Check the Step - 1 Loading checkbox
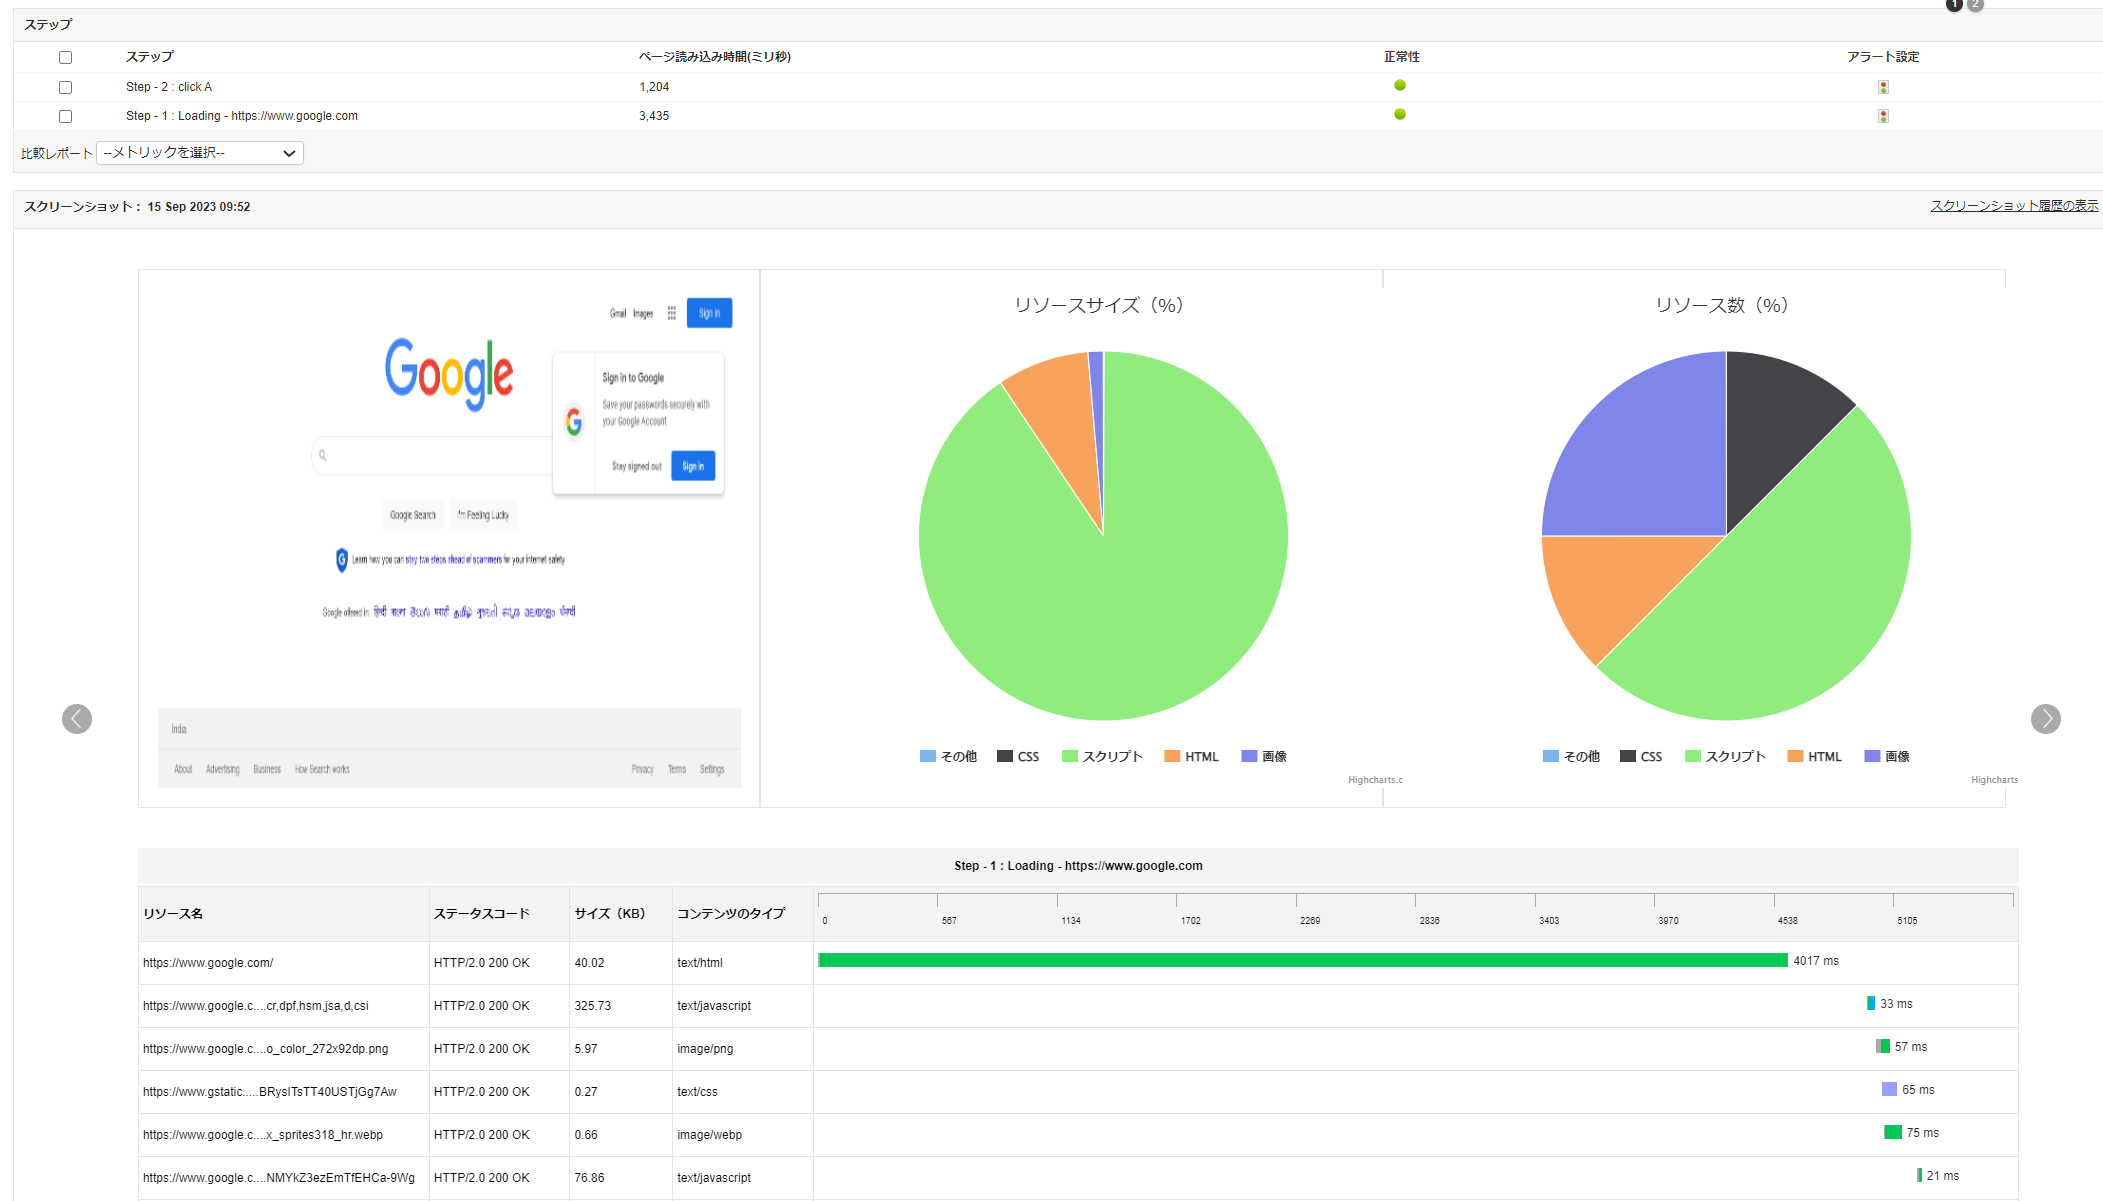The image size is (2103, 1201). [66, 116]
